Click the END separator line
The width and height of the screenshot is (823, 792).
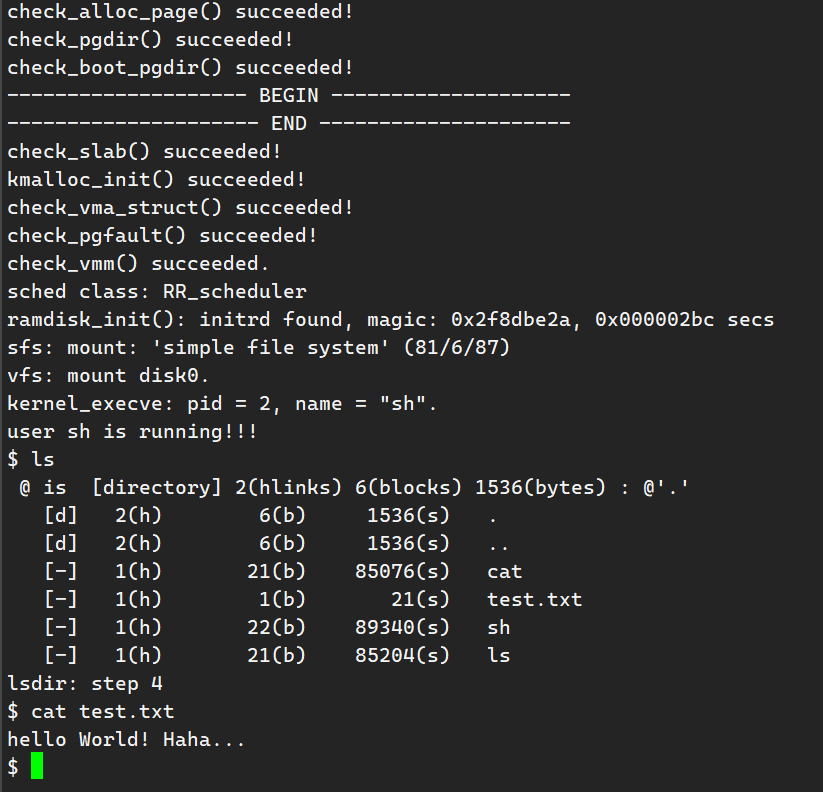[x=289, y=123]
